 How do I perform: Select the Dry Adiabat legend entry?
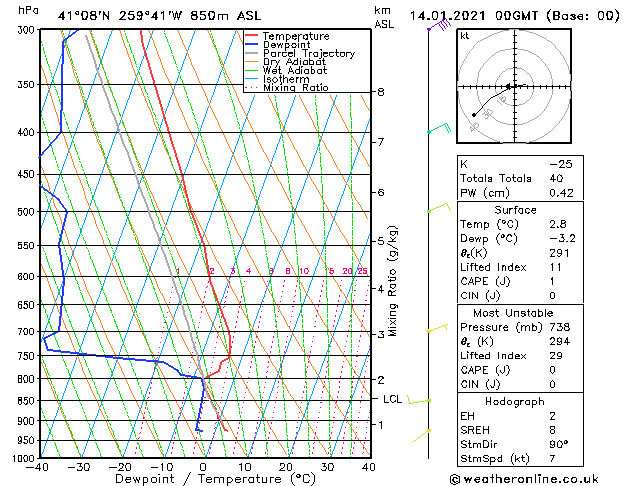tap(285, 62)
